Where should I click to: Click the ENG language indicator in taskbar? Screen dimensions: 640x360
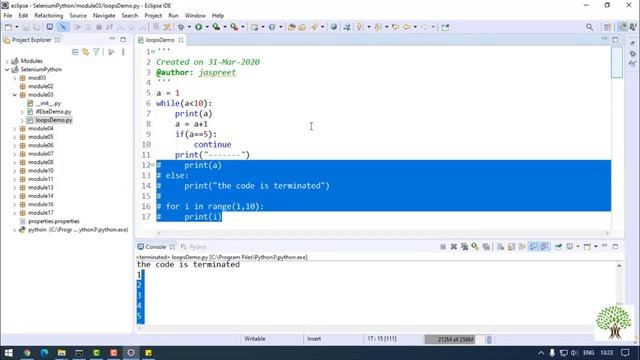tap(588, 353)
